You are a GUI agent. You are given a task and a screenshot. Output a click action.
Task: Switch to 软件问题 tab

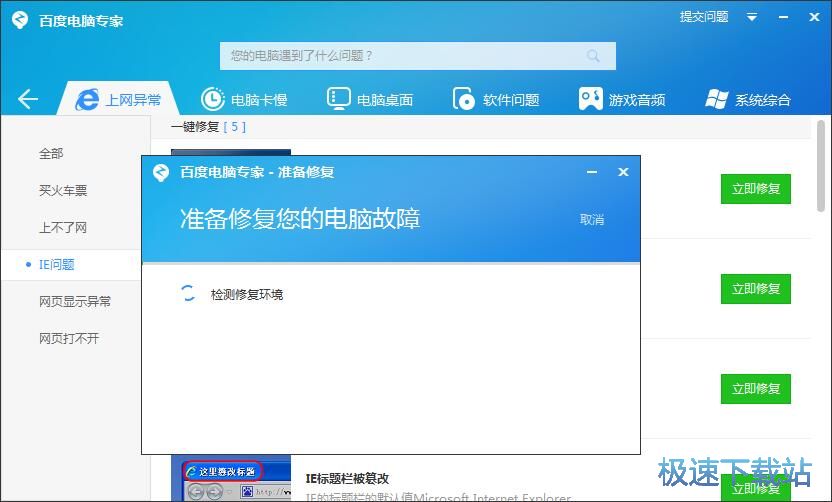click(x=496, y=99)
